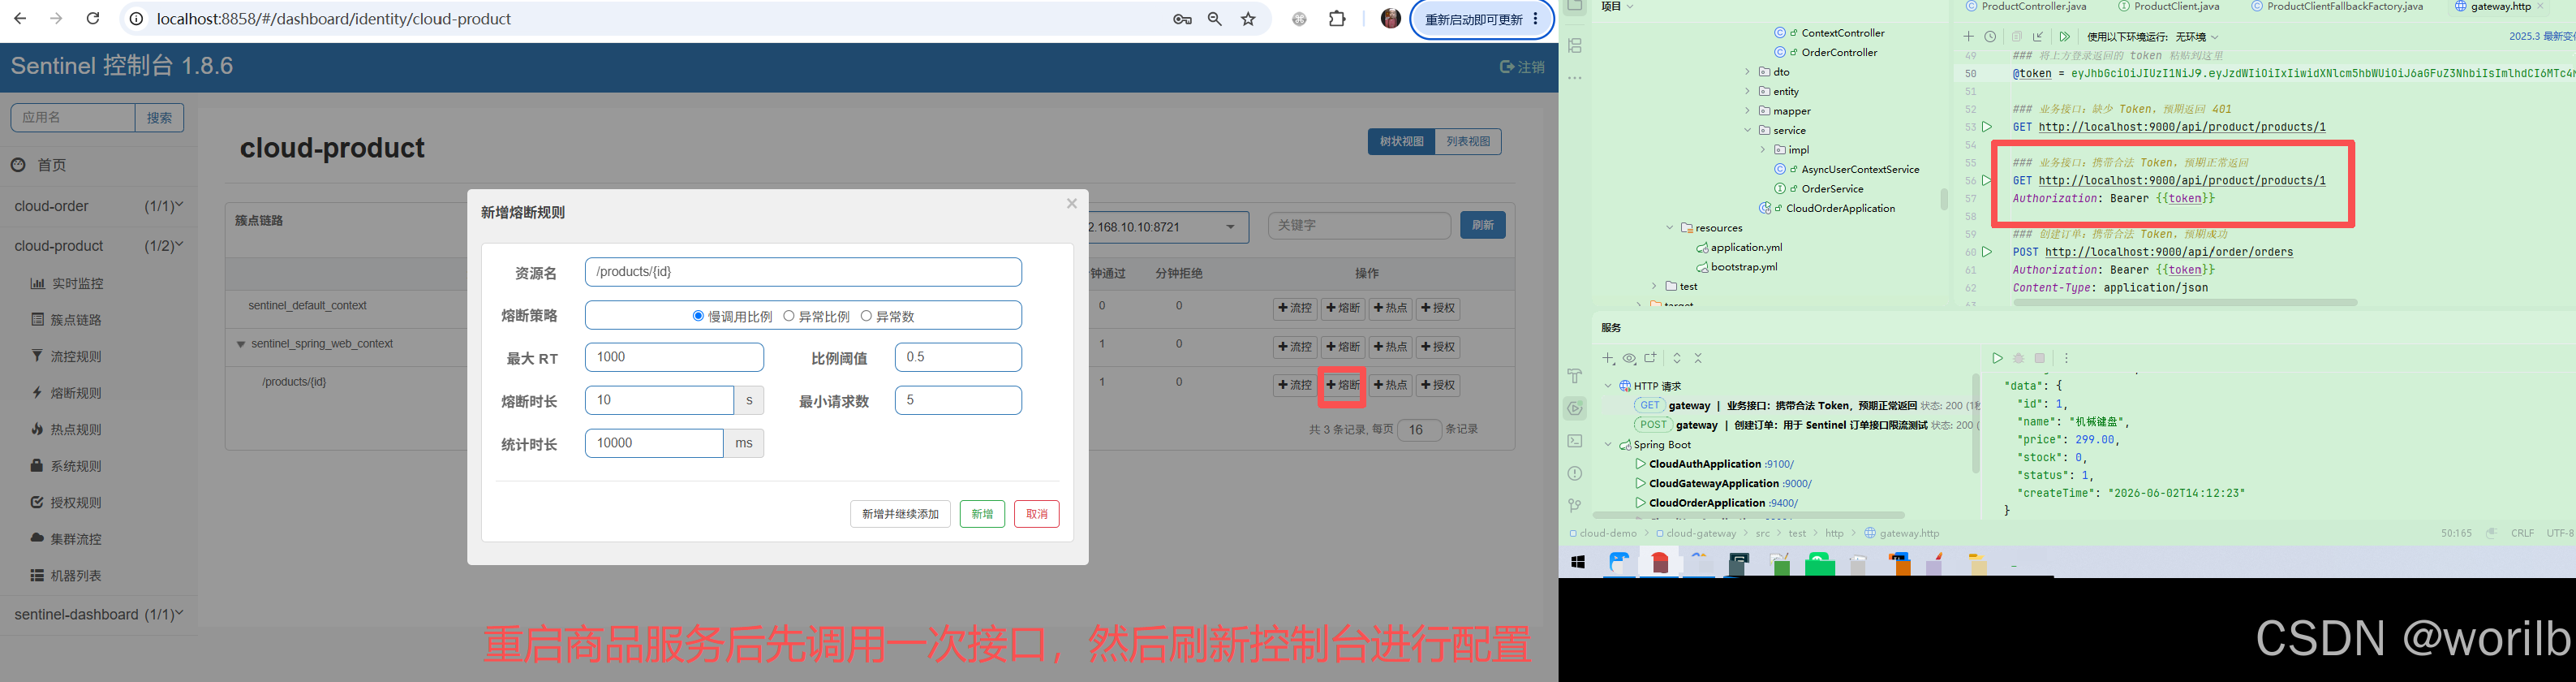This screenshot has height=682, width=2576.
Task: Bookmark this page with the star icon
Action: [x=1248, y=19]
